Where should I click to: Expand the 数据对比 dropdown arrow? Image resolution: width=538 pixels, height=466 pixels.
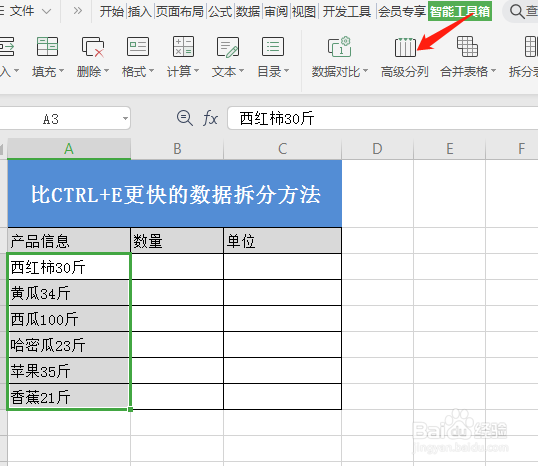click(365, 71)
